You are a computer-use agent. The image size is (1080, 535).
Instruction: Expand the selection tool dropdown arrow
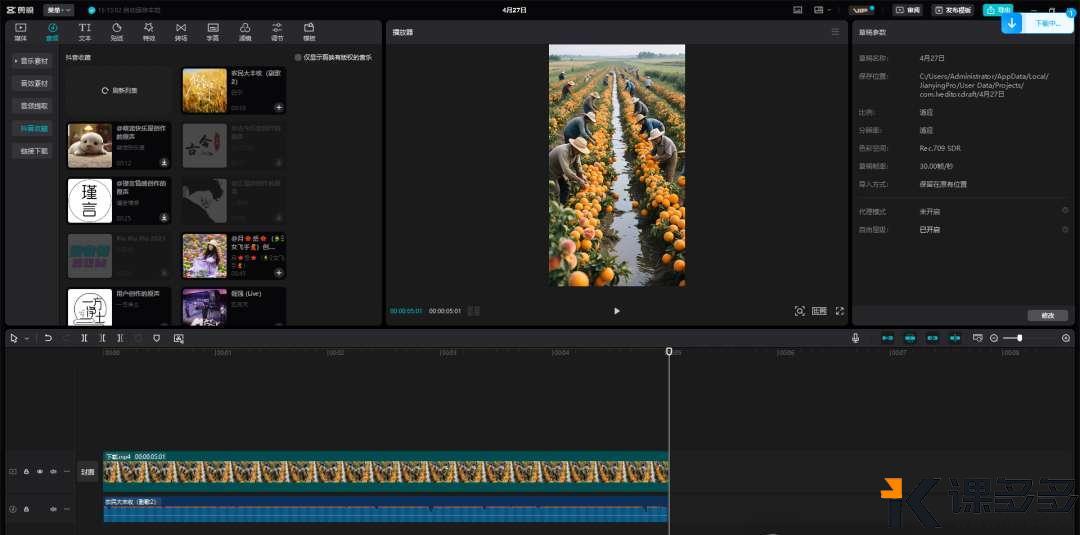(27, 338)
